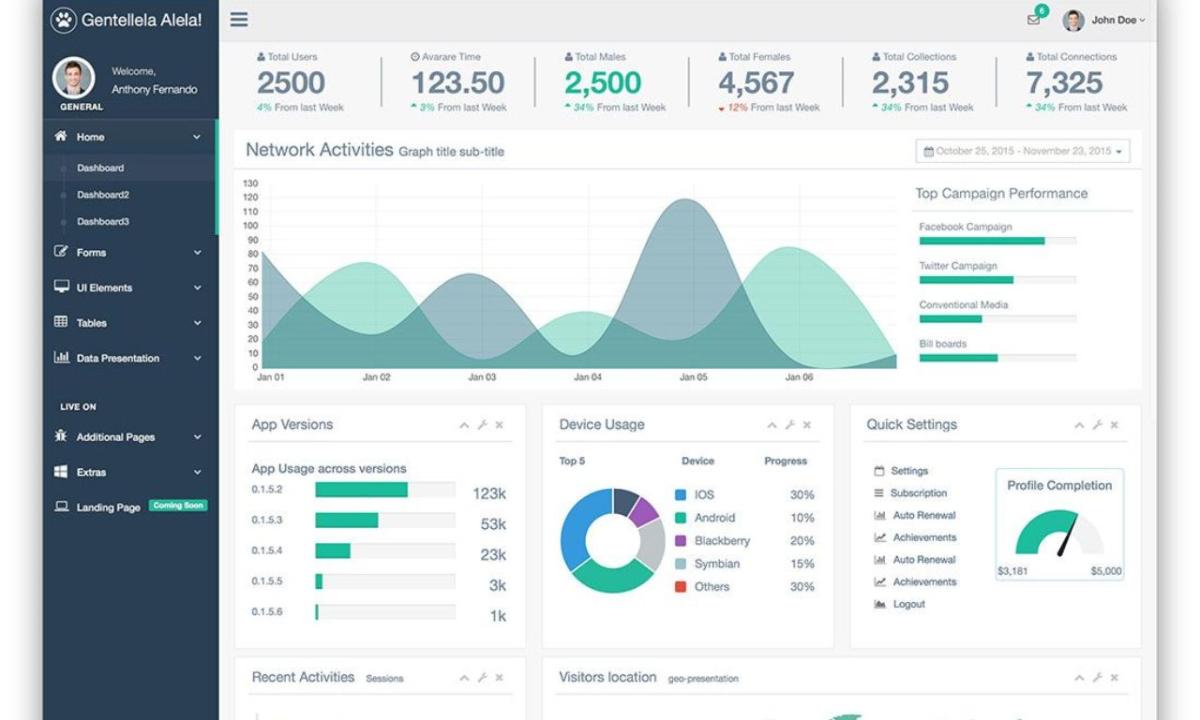
Task: Click the 0.1.5.2 version usage bar
Action: point(385,490)
